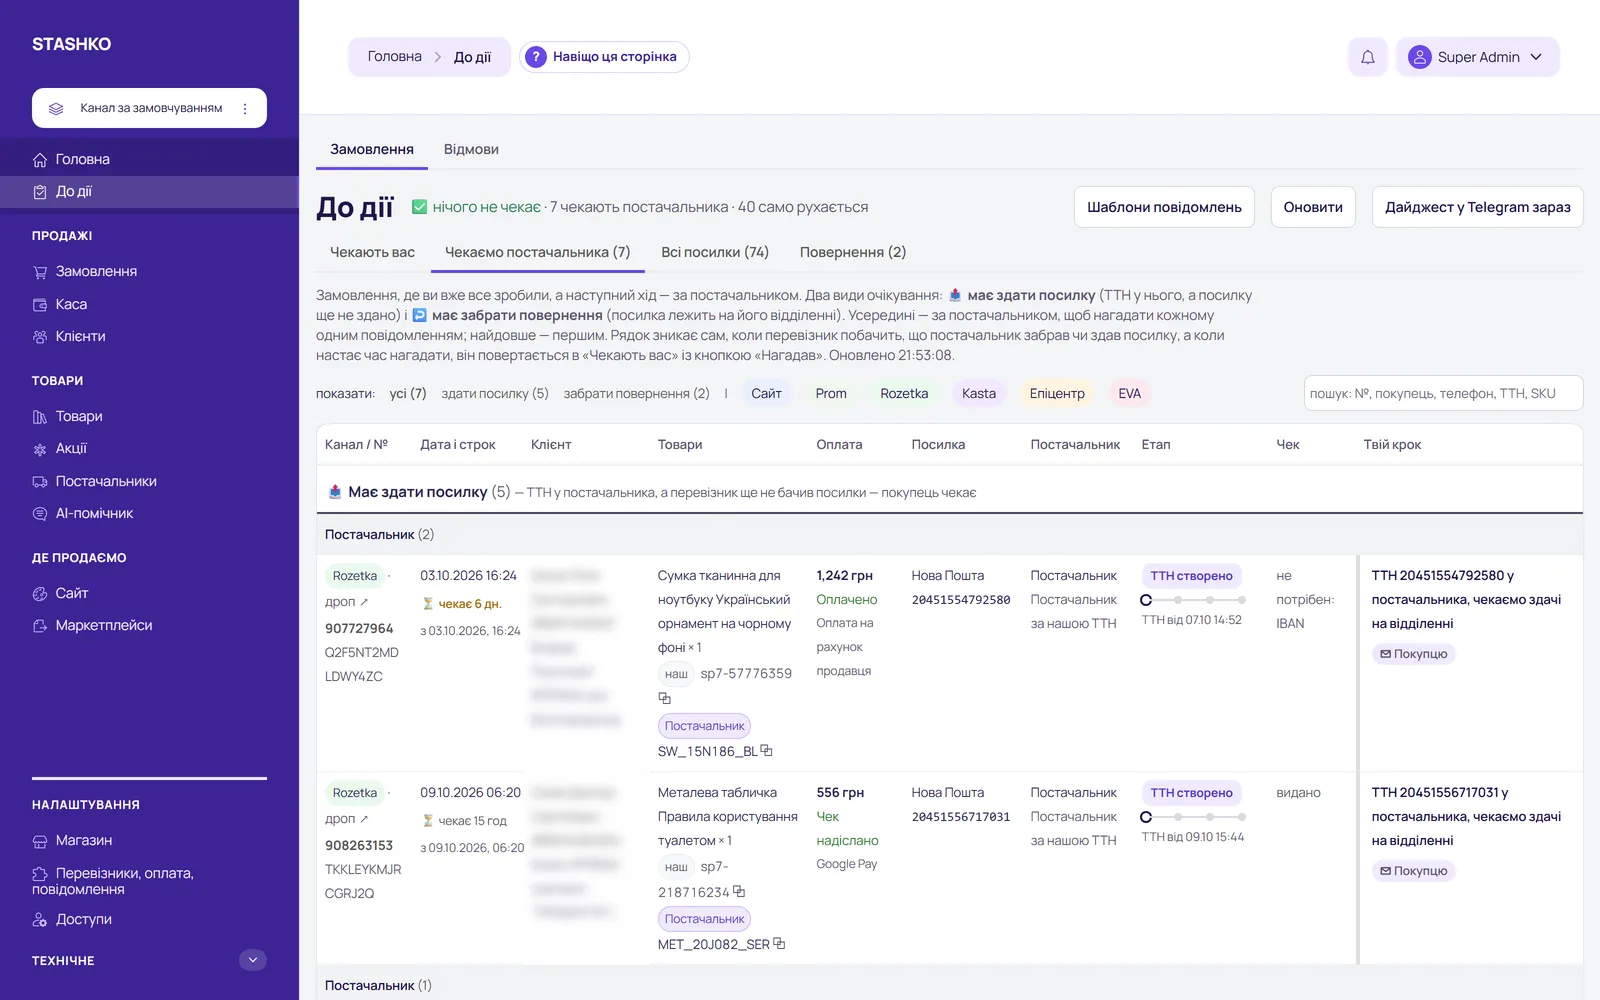Viewport: 1600px width, 1000px height.
Task: Copy order code 218716234 icon
Action: pyautogui.click(x=739, y=891)
